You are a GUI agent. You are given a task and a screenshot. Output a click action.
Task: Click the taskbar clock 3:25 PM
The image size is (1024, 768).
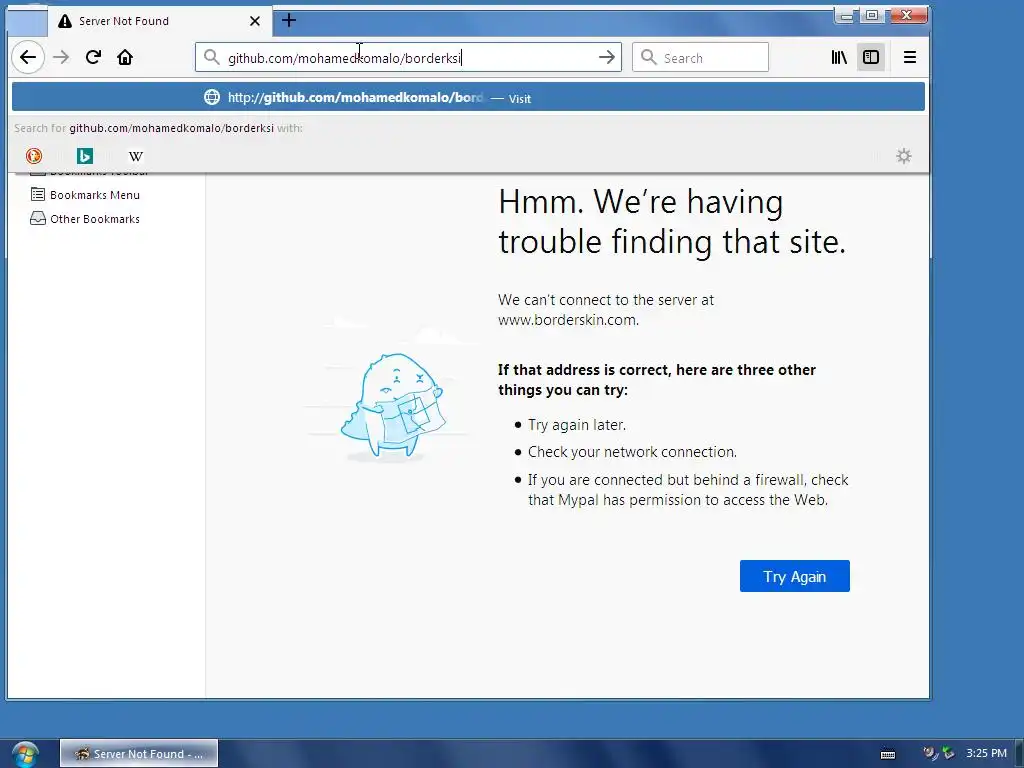(986, 753)
